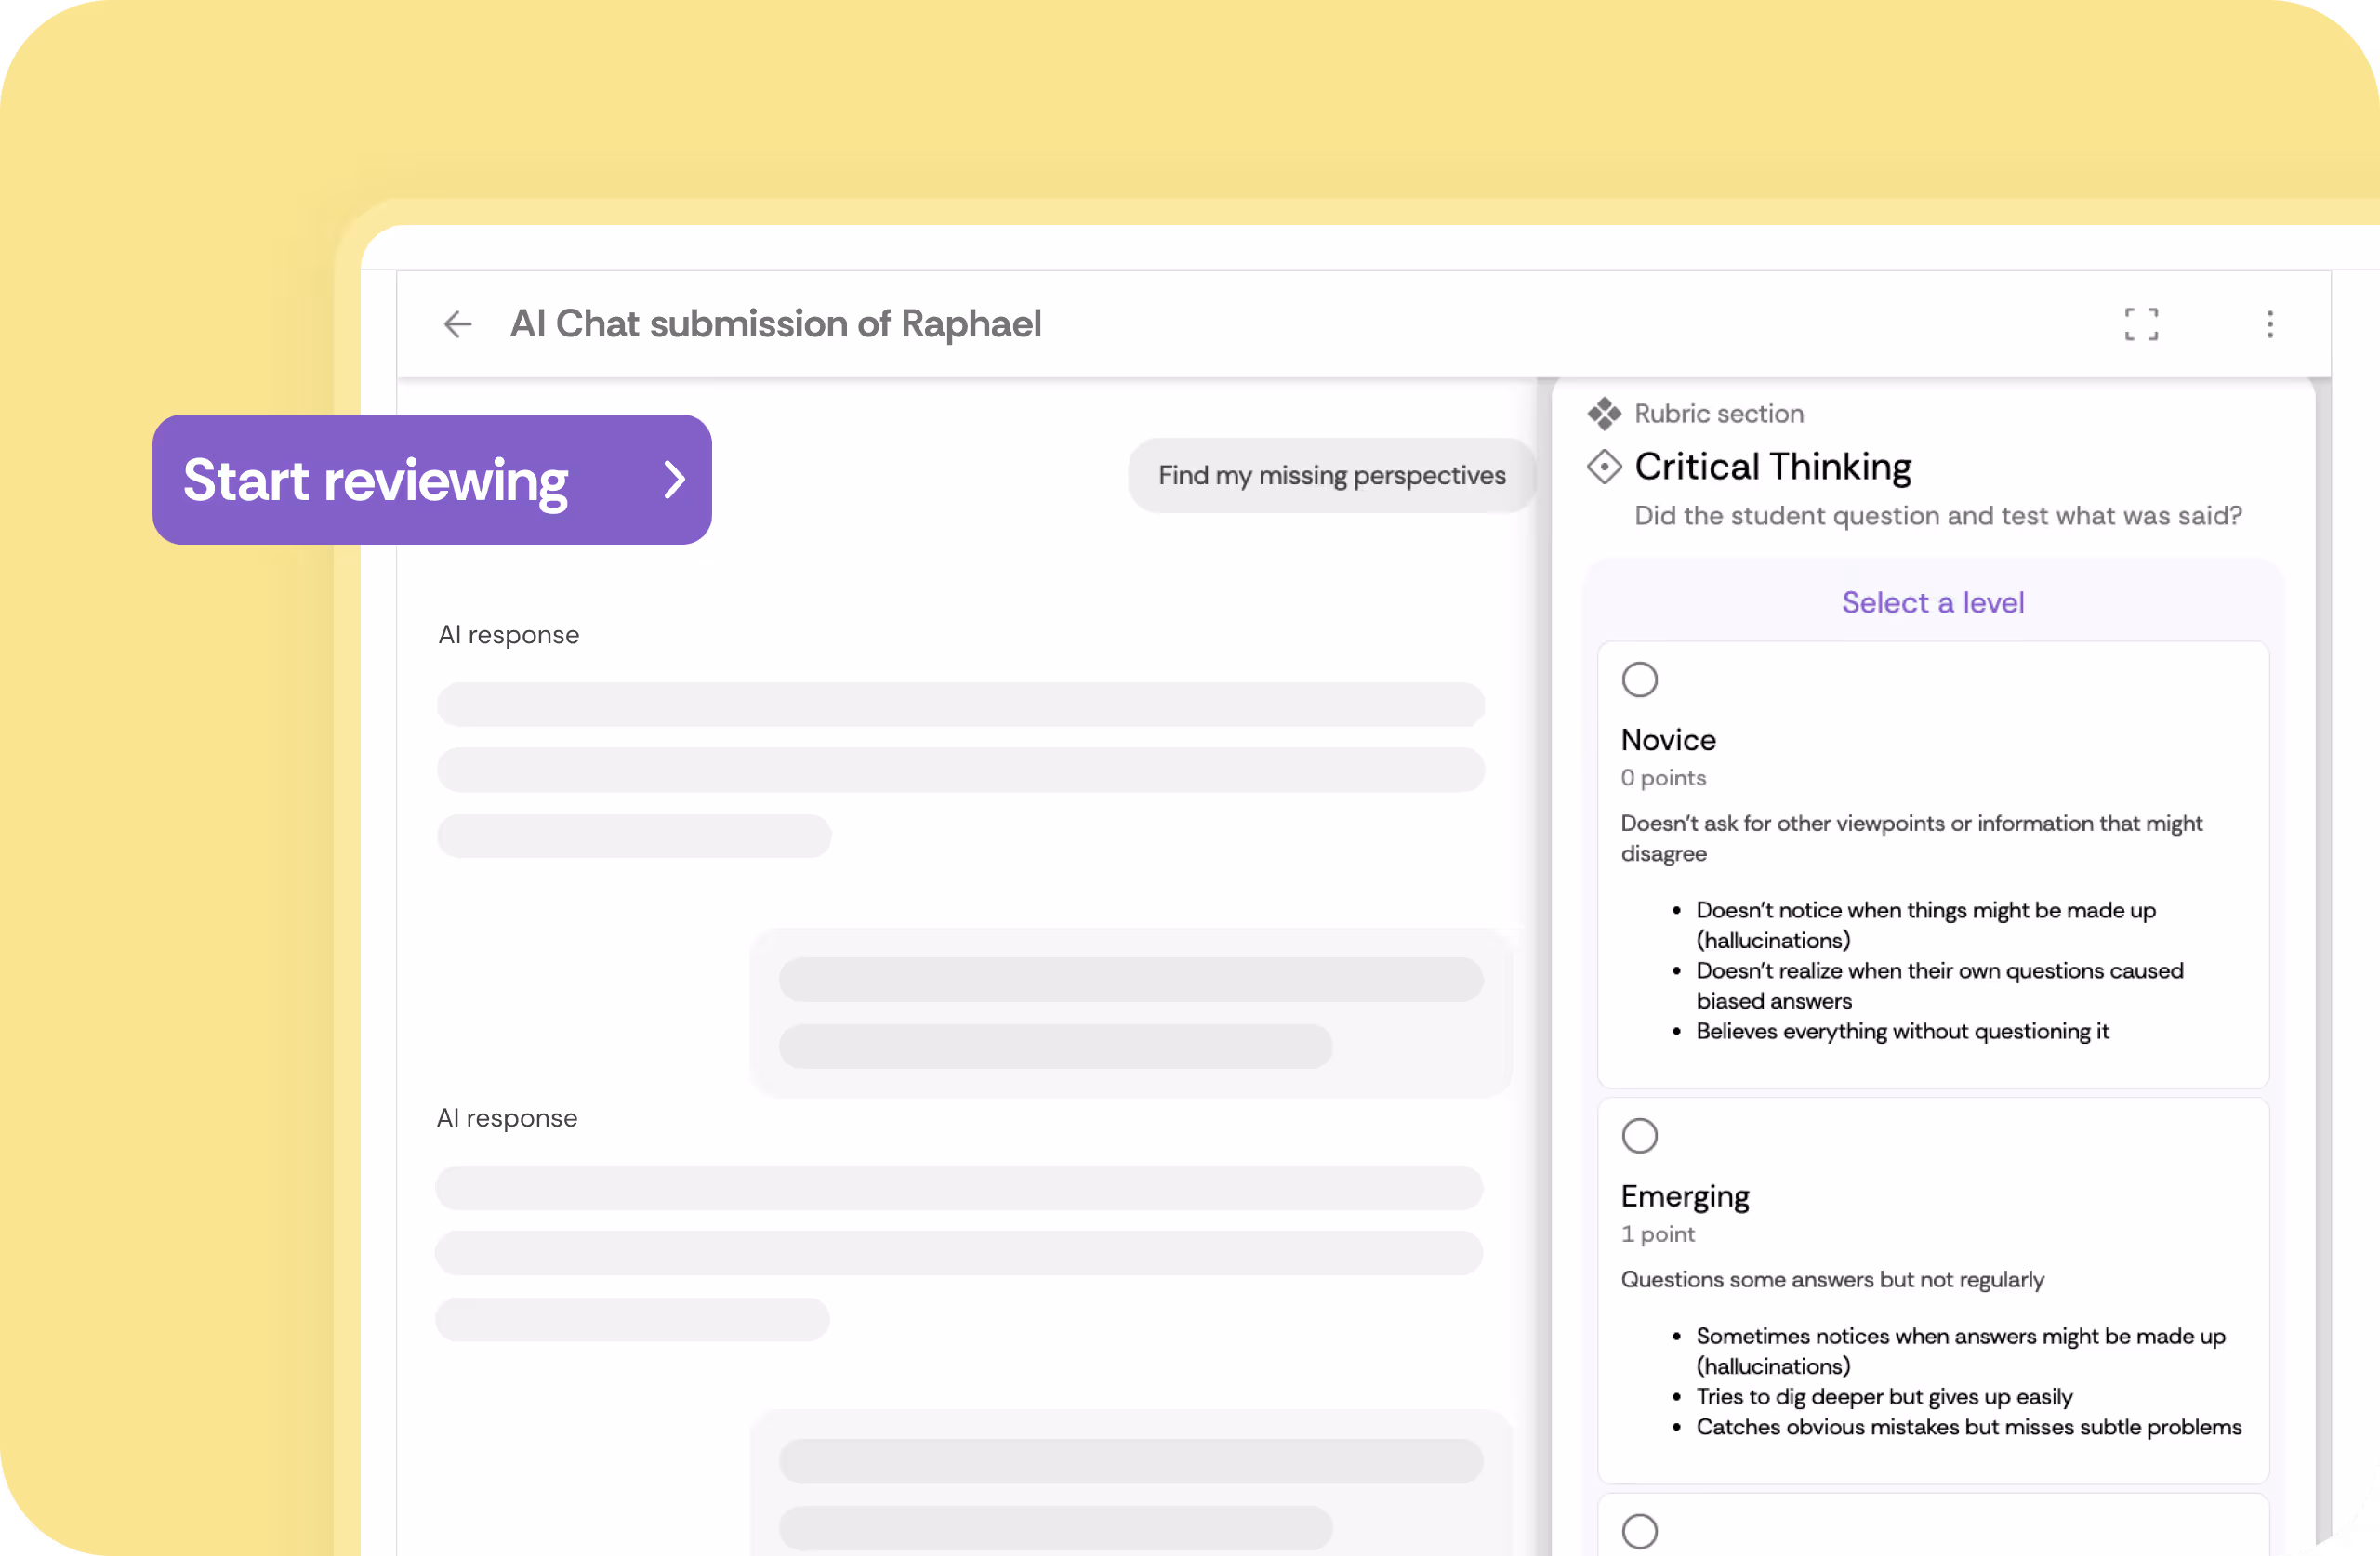Click chevron arrow on Start reviewing

click(x=675, y=480)
